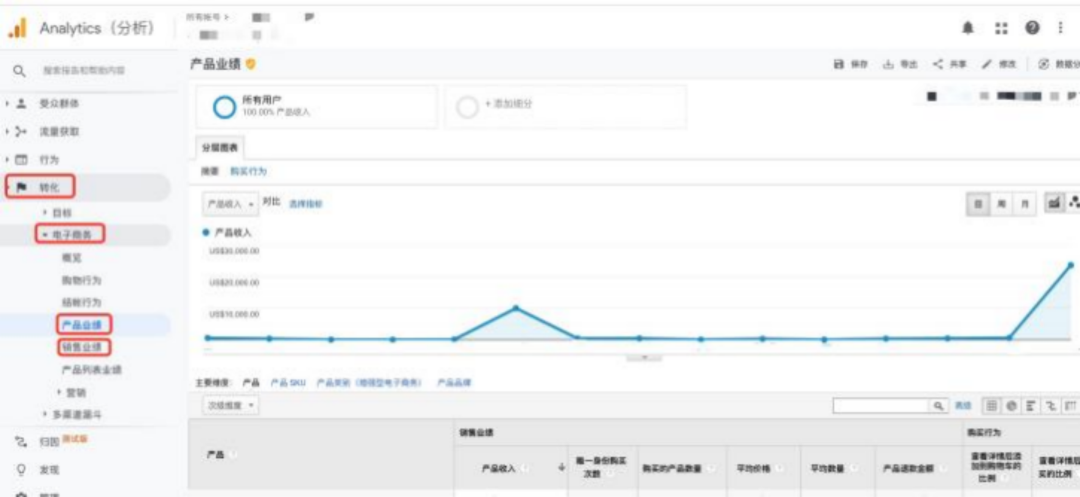
Task: Click the table search input field
Action: point(882,406)
